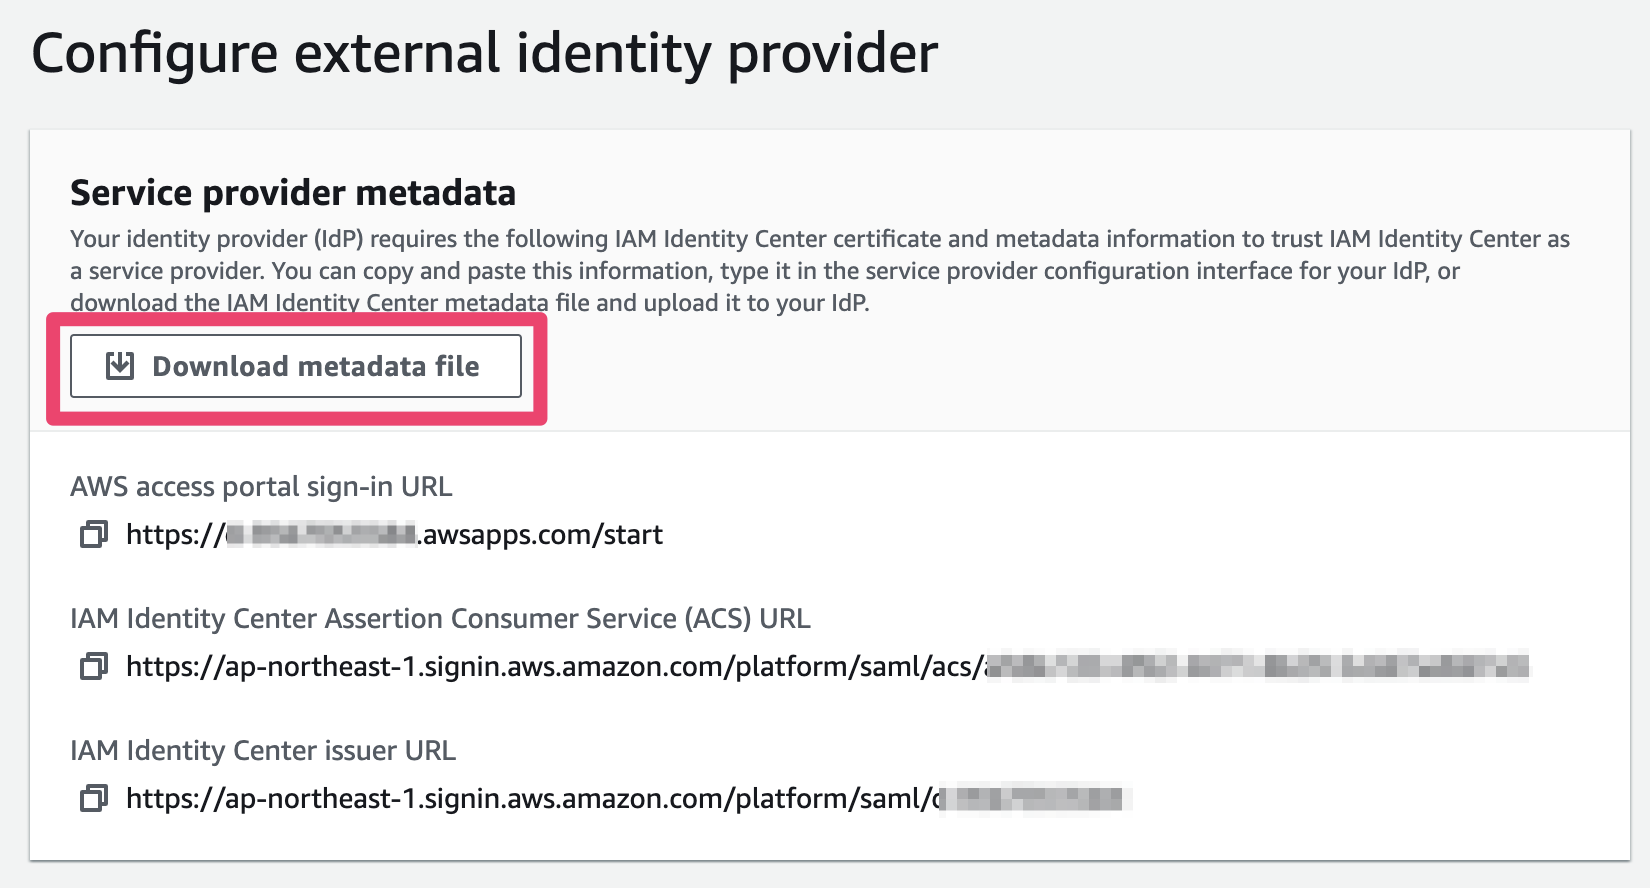Screen dimensions: 1650x888
Task: Click the 'https://' prefix of the sign-in URL
Action: coord(175,535)
